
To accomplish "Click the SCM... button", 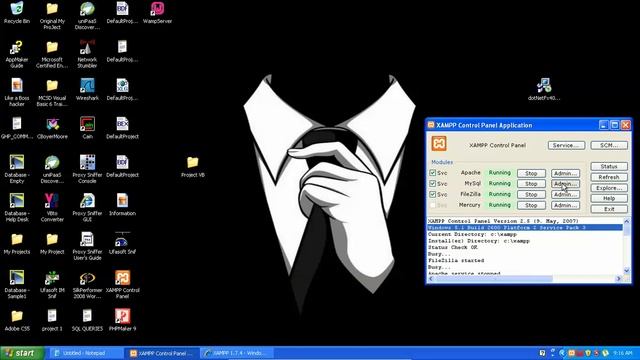I will click(609, 145).
